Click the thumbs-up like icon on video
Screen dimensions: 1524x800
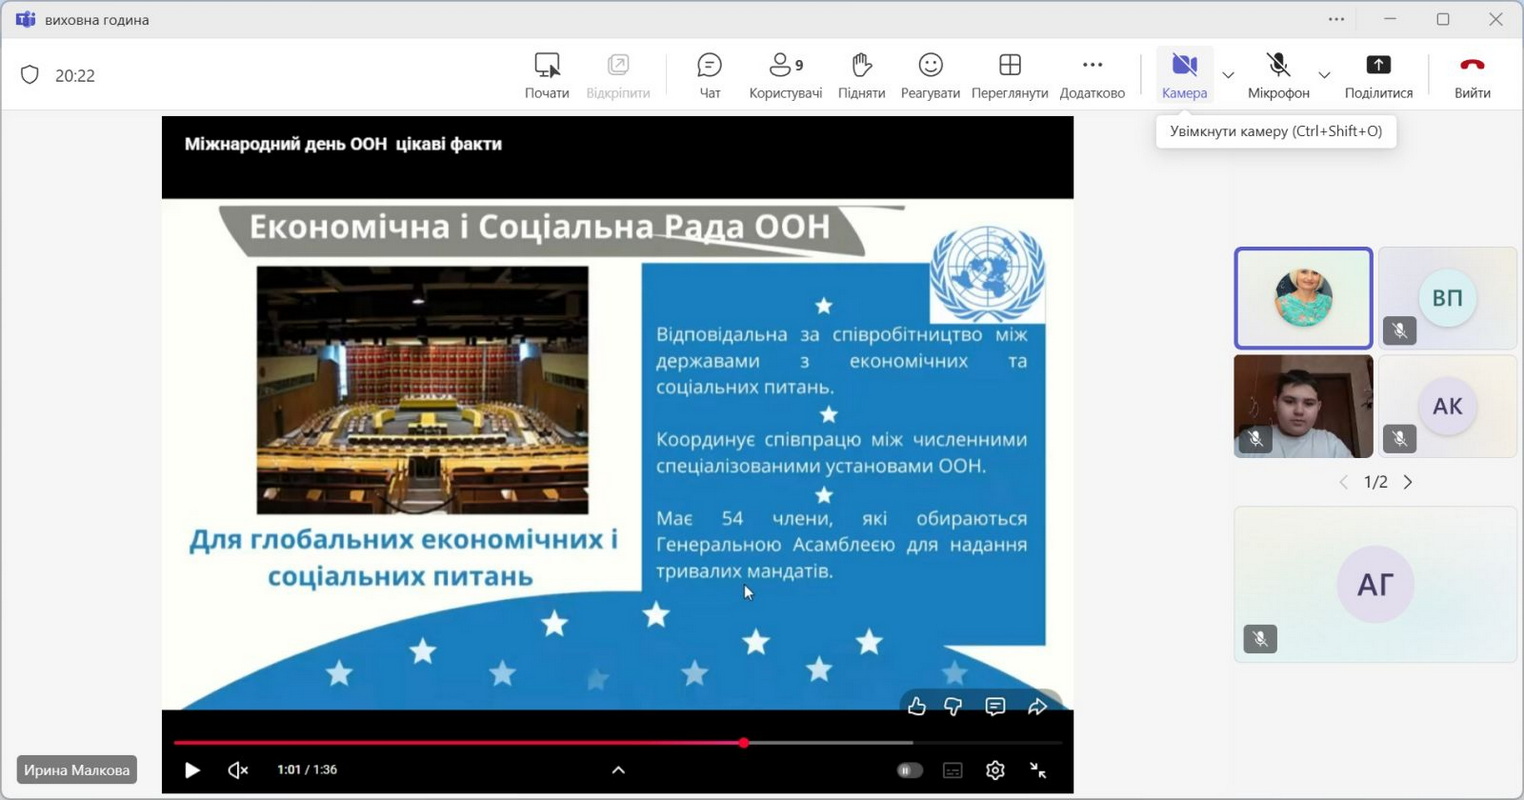tap(916, 707)
